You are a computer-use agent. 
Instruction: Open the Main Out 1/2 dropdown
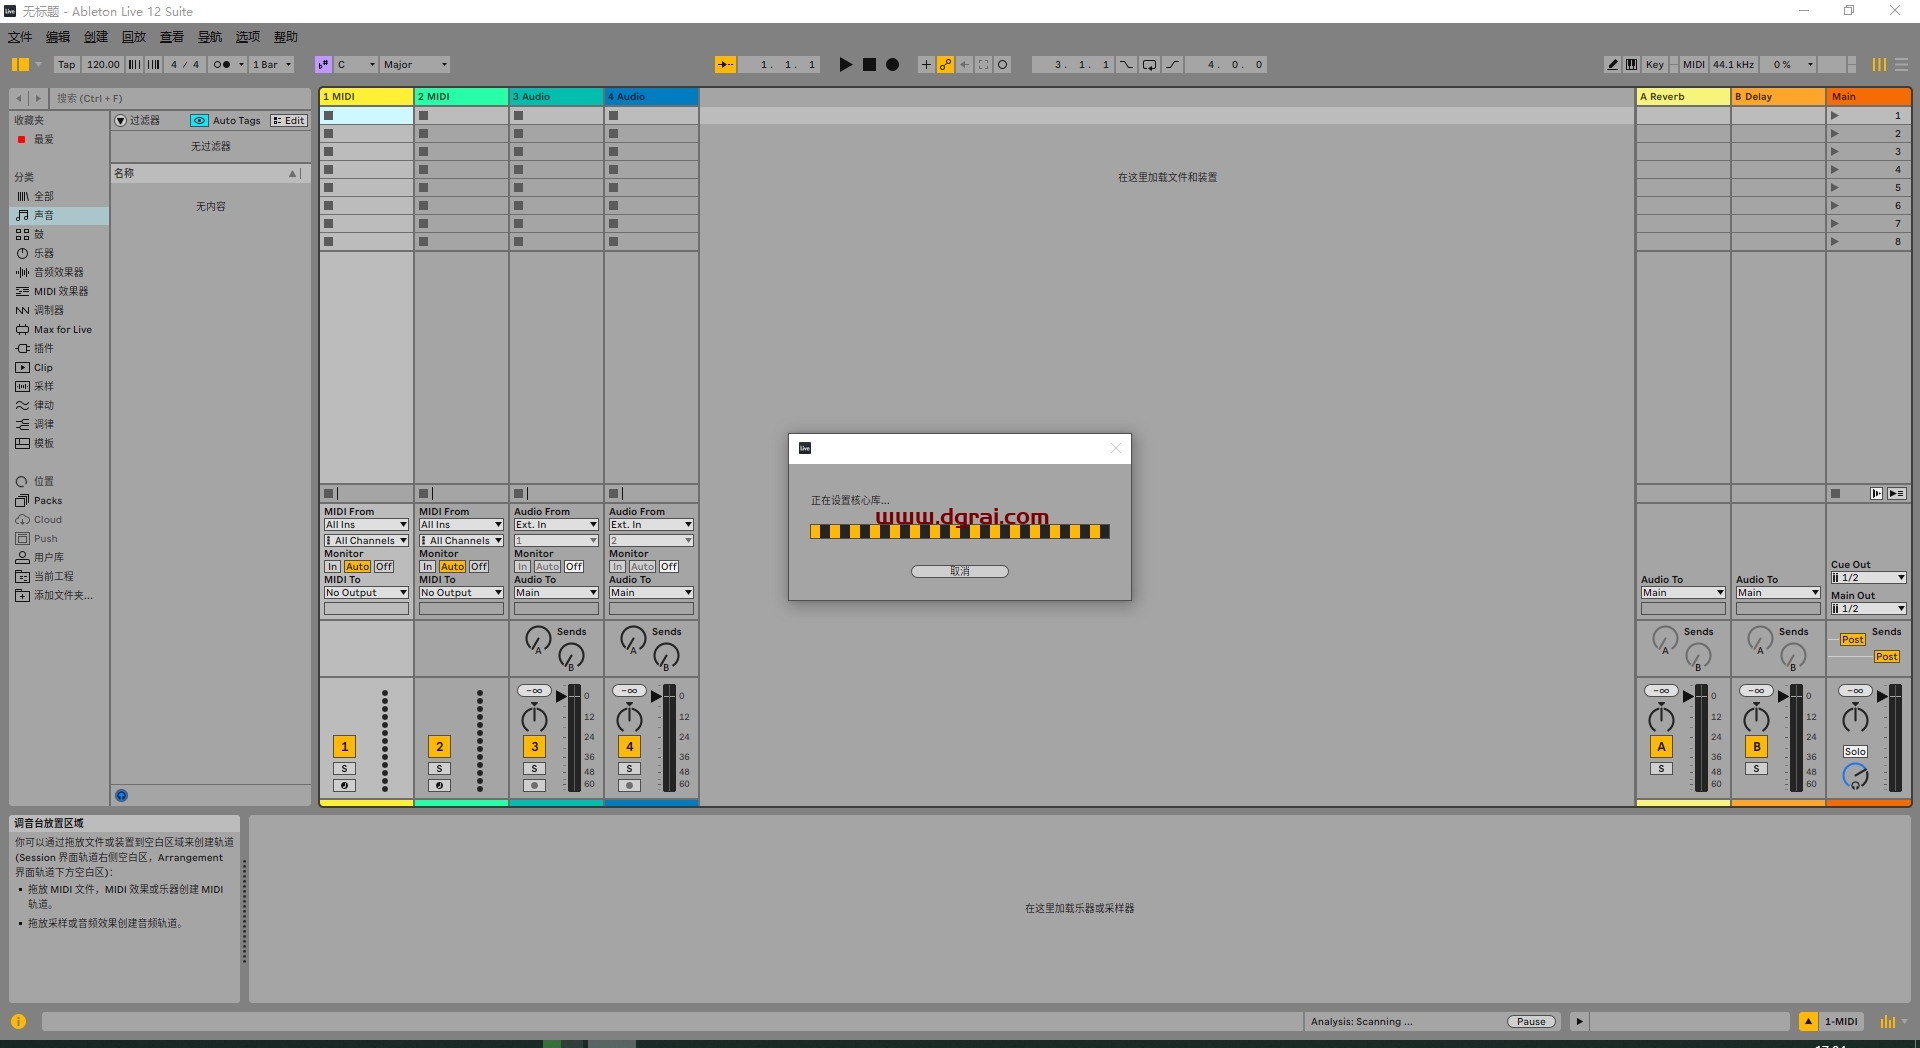pos(1868,608)
